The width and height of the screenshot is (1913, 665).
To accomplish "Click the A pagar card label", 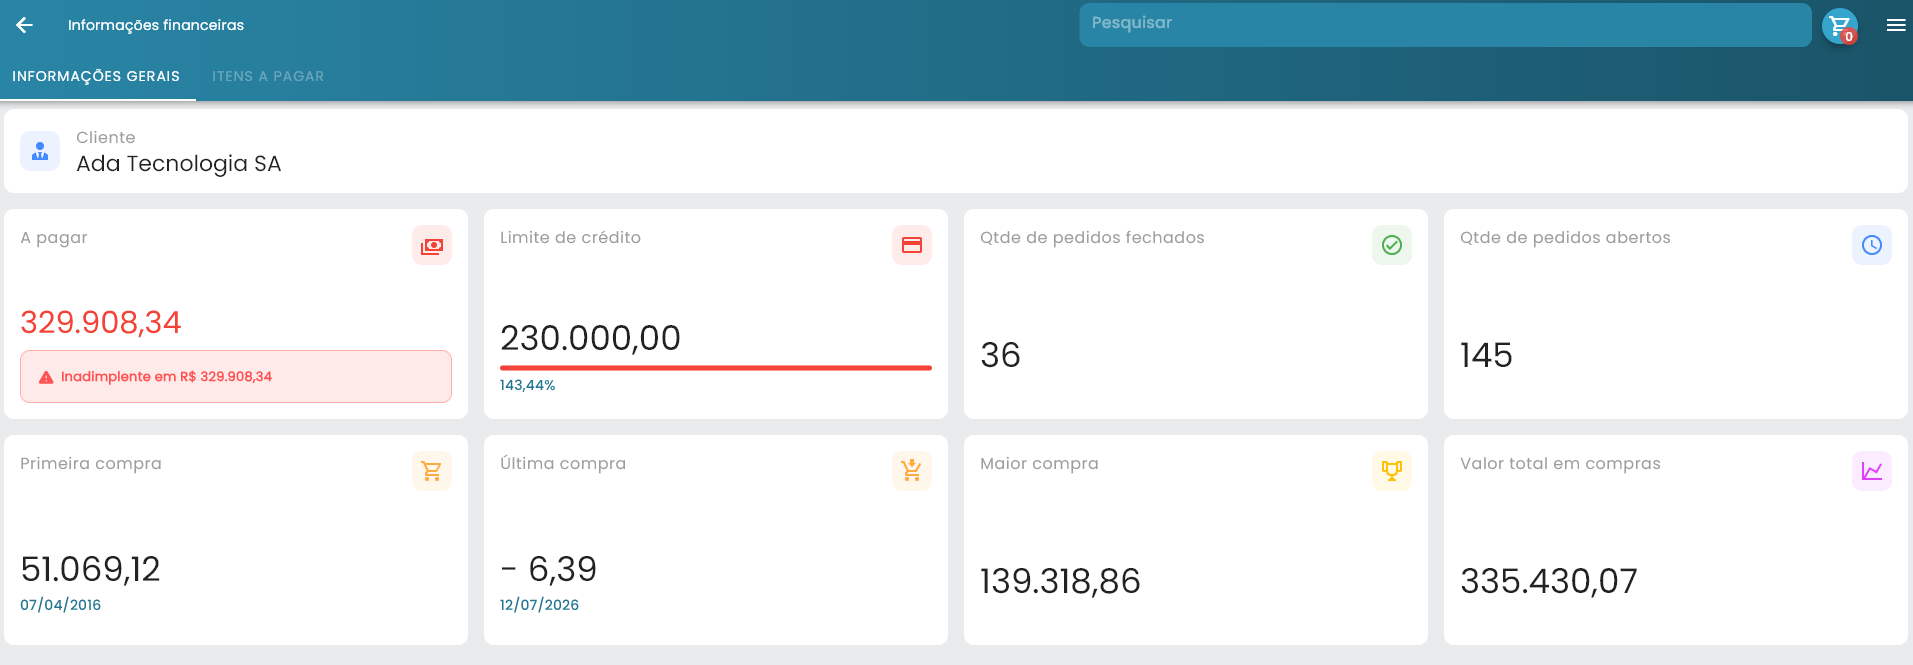I will coord(54,238).
